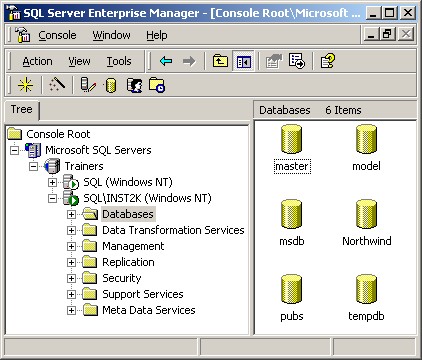Viewport: 422px width, 360px height.
Task: Expand the Support Services node
Action: coord(71,294)
